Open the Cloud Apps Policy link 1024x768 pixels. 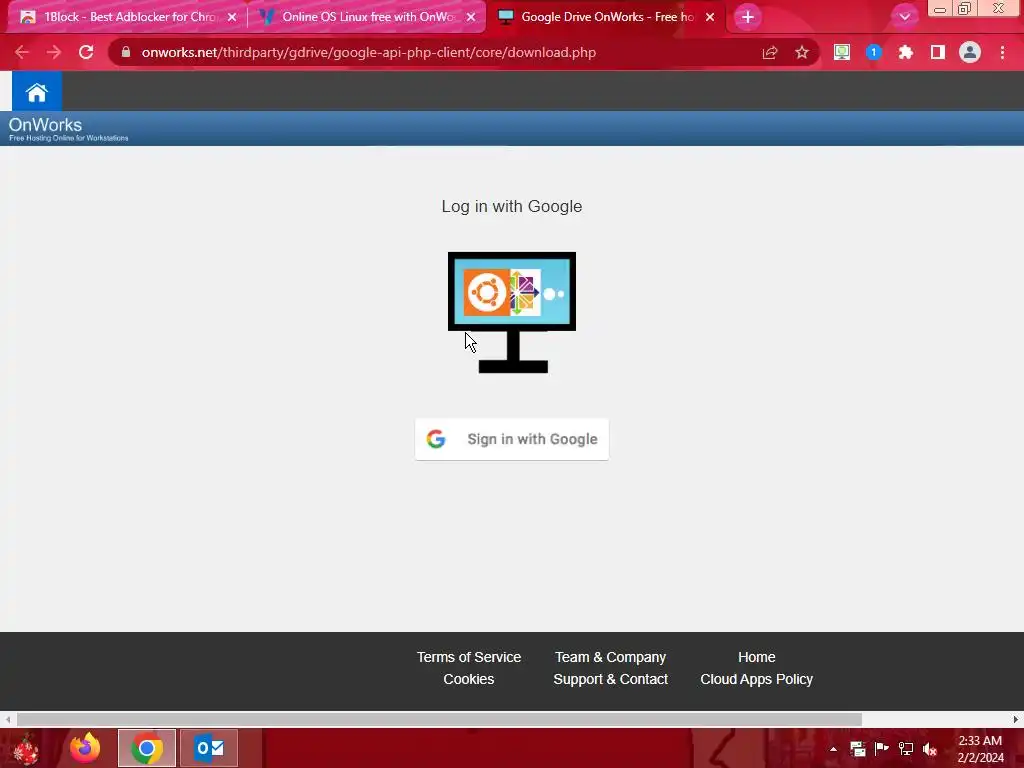[756, 679]
